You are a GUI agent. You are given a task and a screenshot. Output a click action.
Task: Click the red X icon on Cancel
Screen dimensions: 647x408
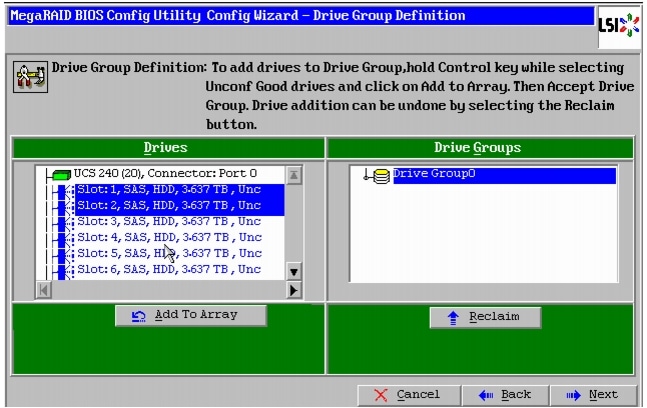click(380, 395)
